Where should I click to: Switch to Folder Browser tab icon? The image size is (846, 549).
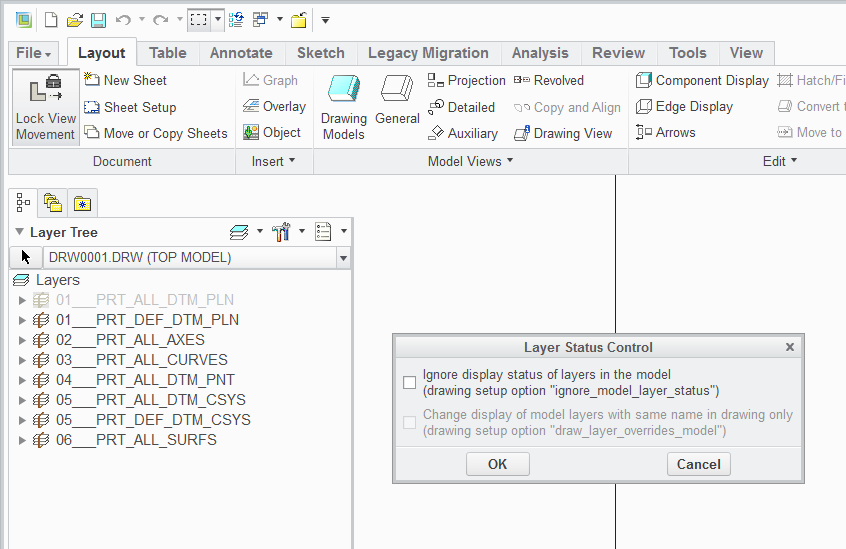[52, 203]
